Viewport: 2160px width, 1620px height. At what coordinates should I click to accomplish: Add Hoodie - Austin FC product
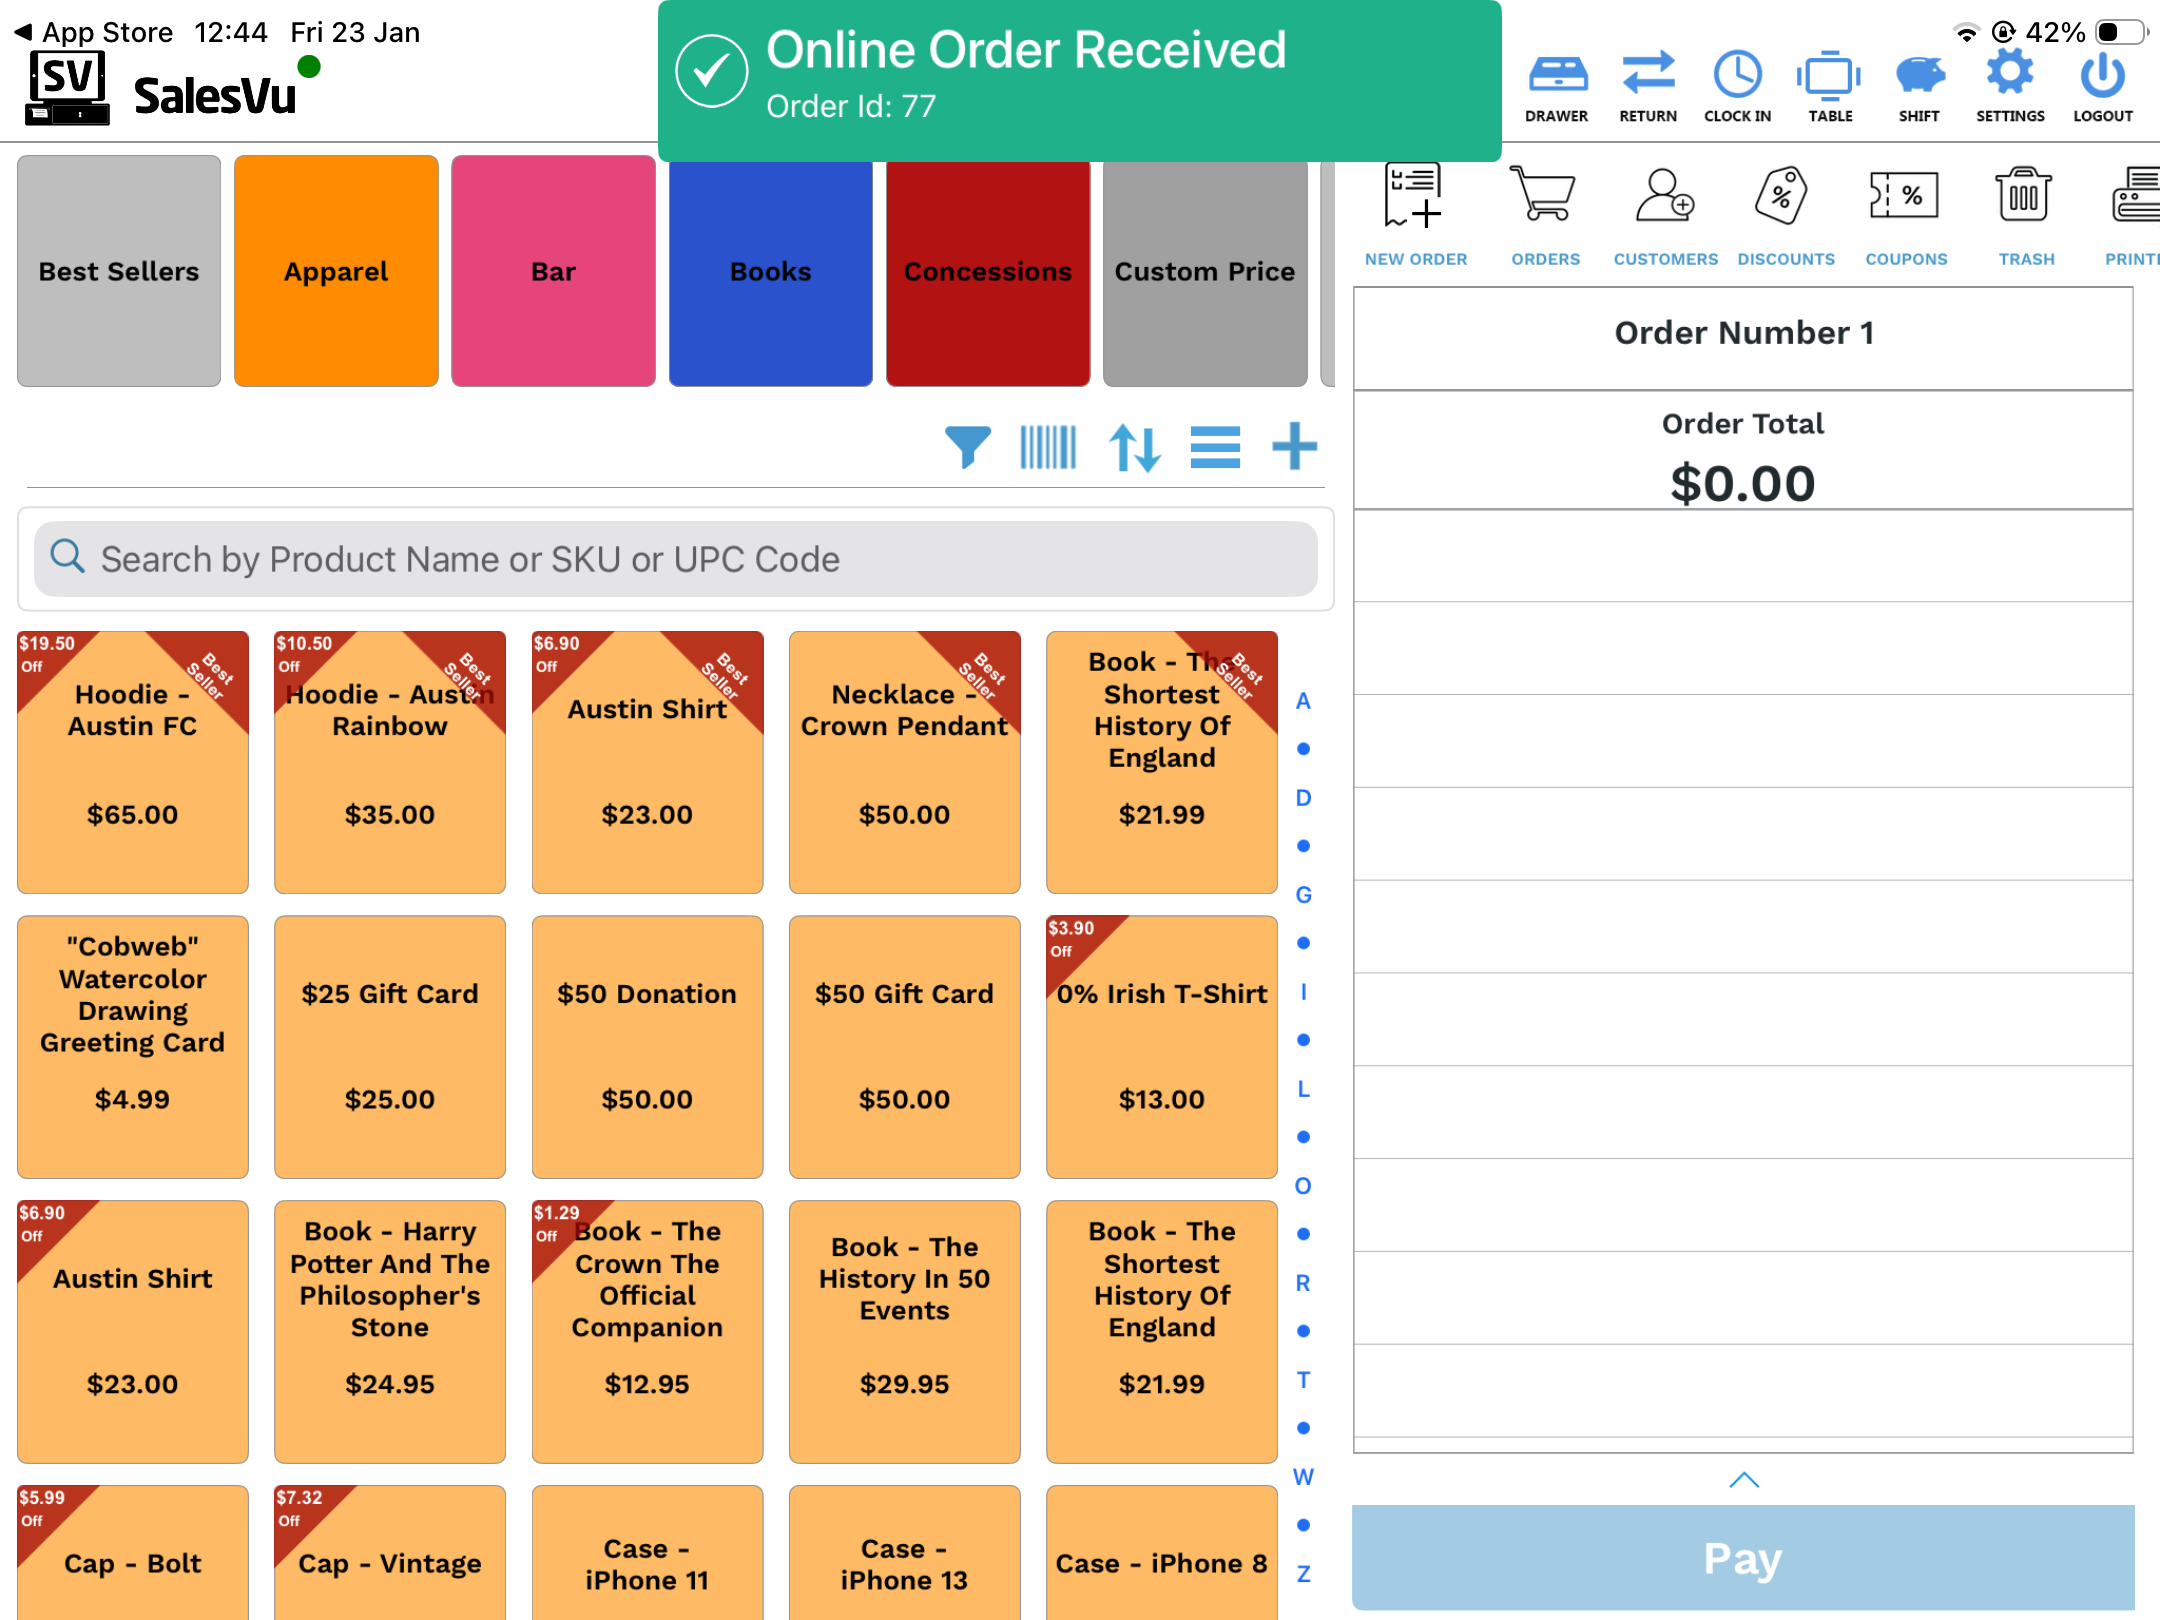[132, 762]
